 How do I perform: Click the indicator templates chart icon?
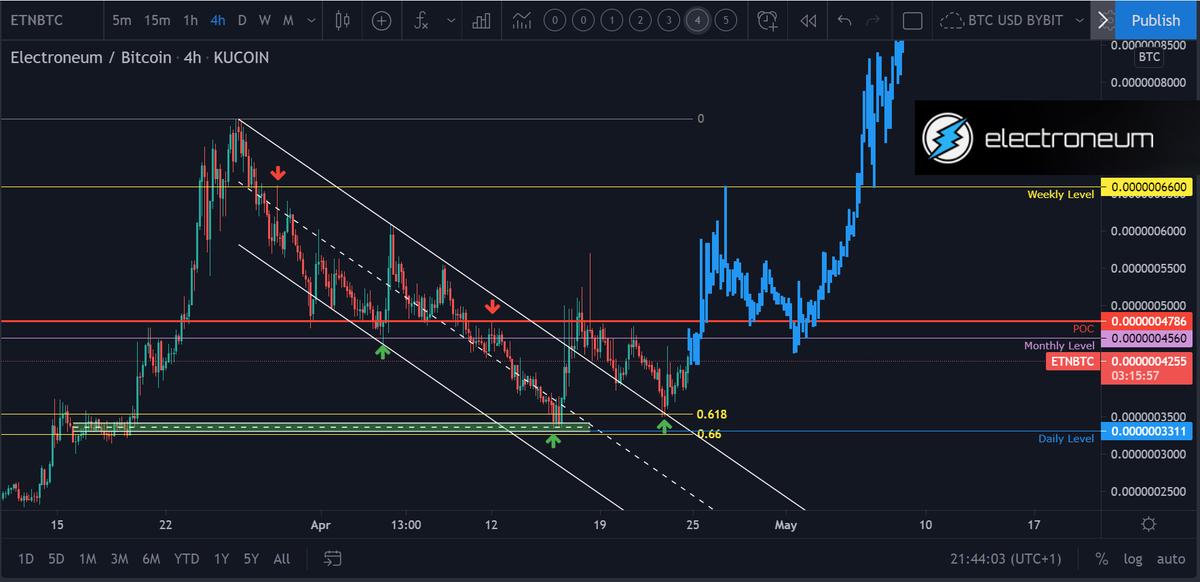520,20
